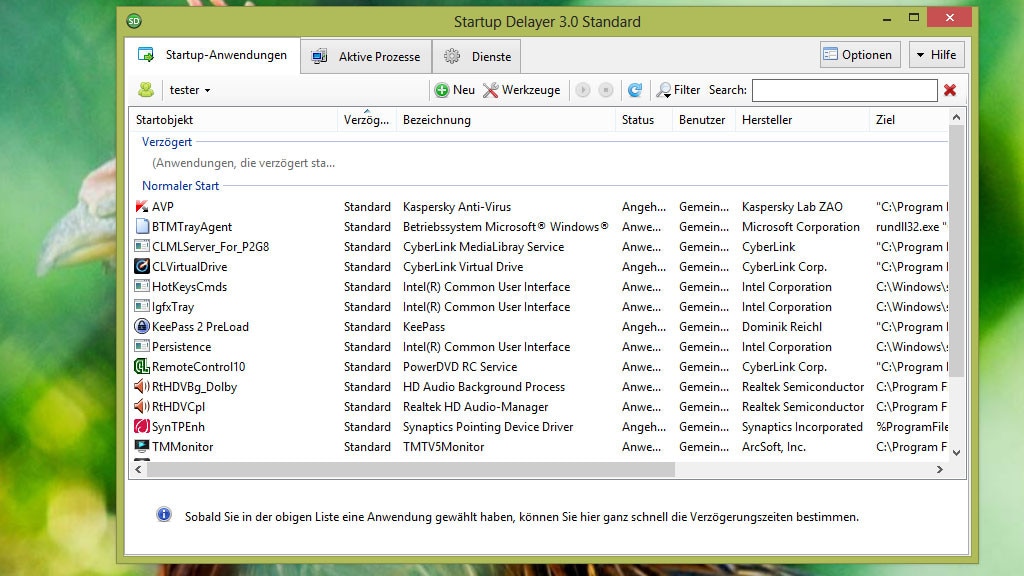Click the horizontal scrollbar left arrow
Screen dimensions: 1024x576
(x=138, y=469)
